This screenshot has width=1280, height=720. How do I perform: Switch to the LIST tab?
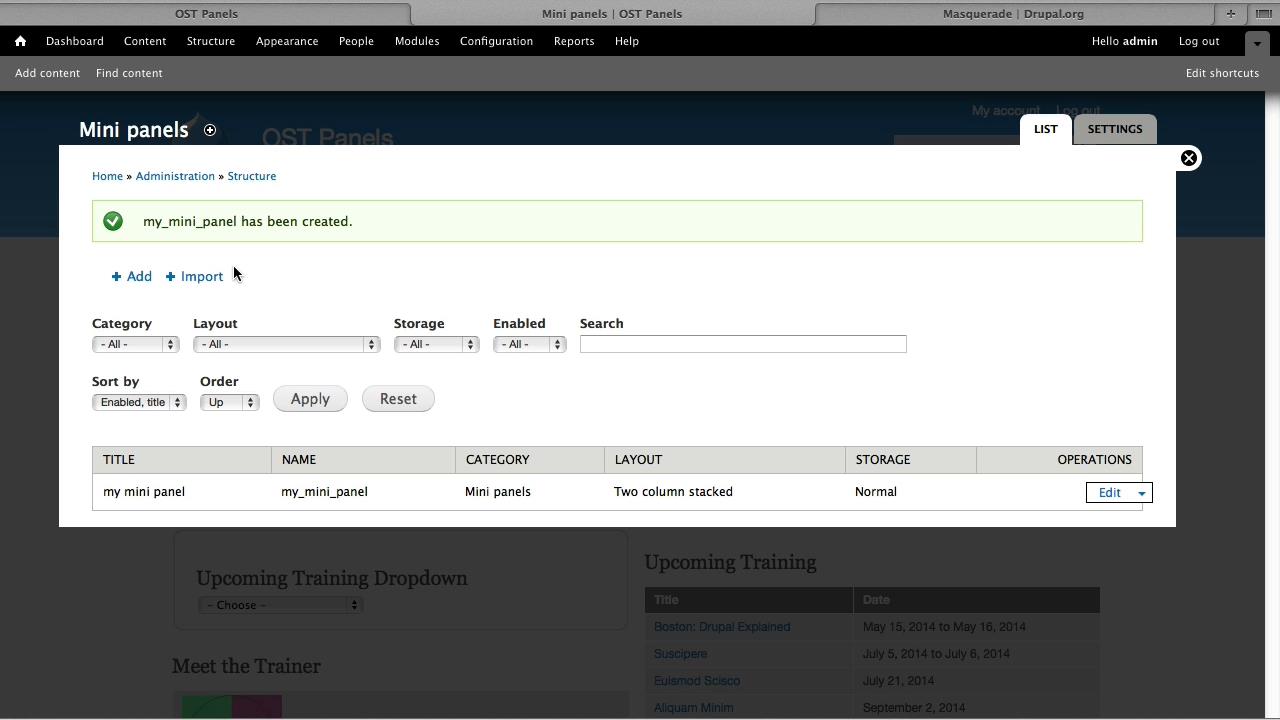[x=1046, y=129]
